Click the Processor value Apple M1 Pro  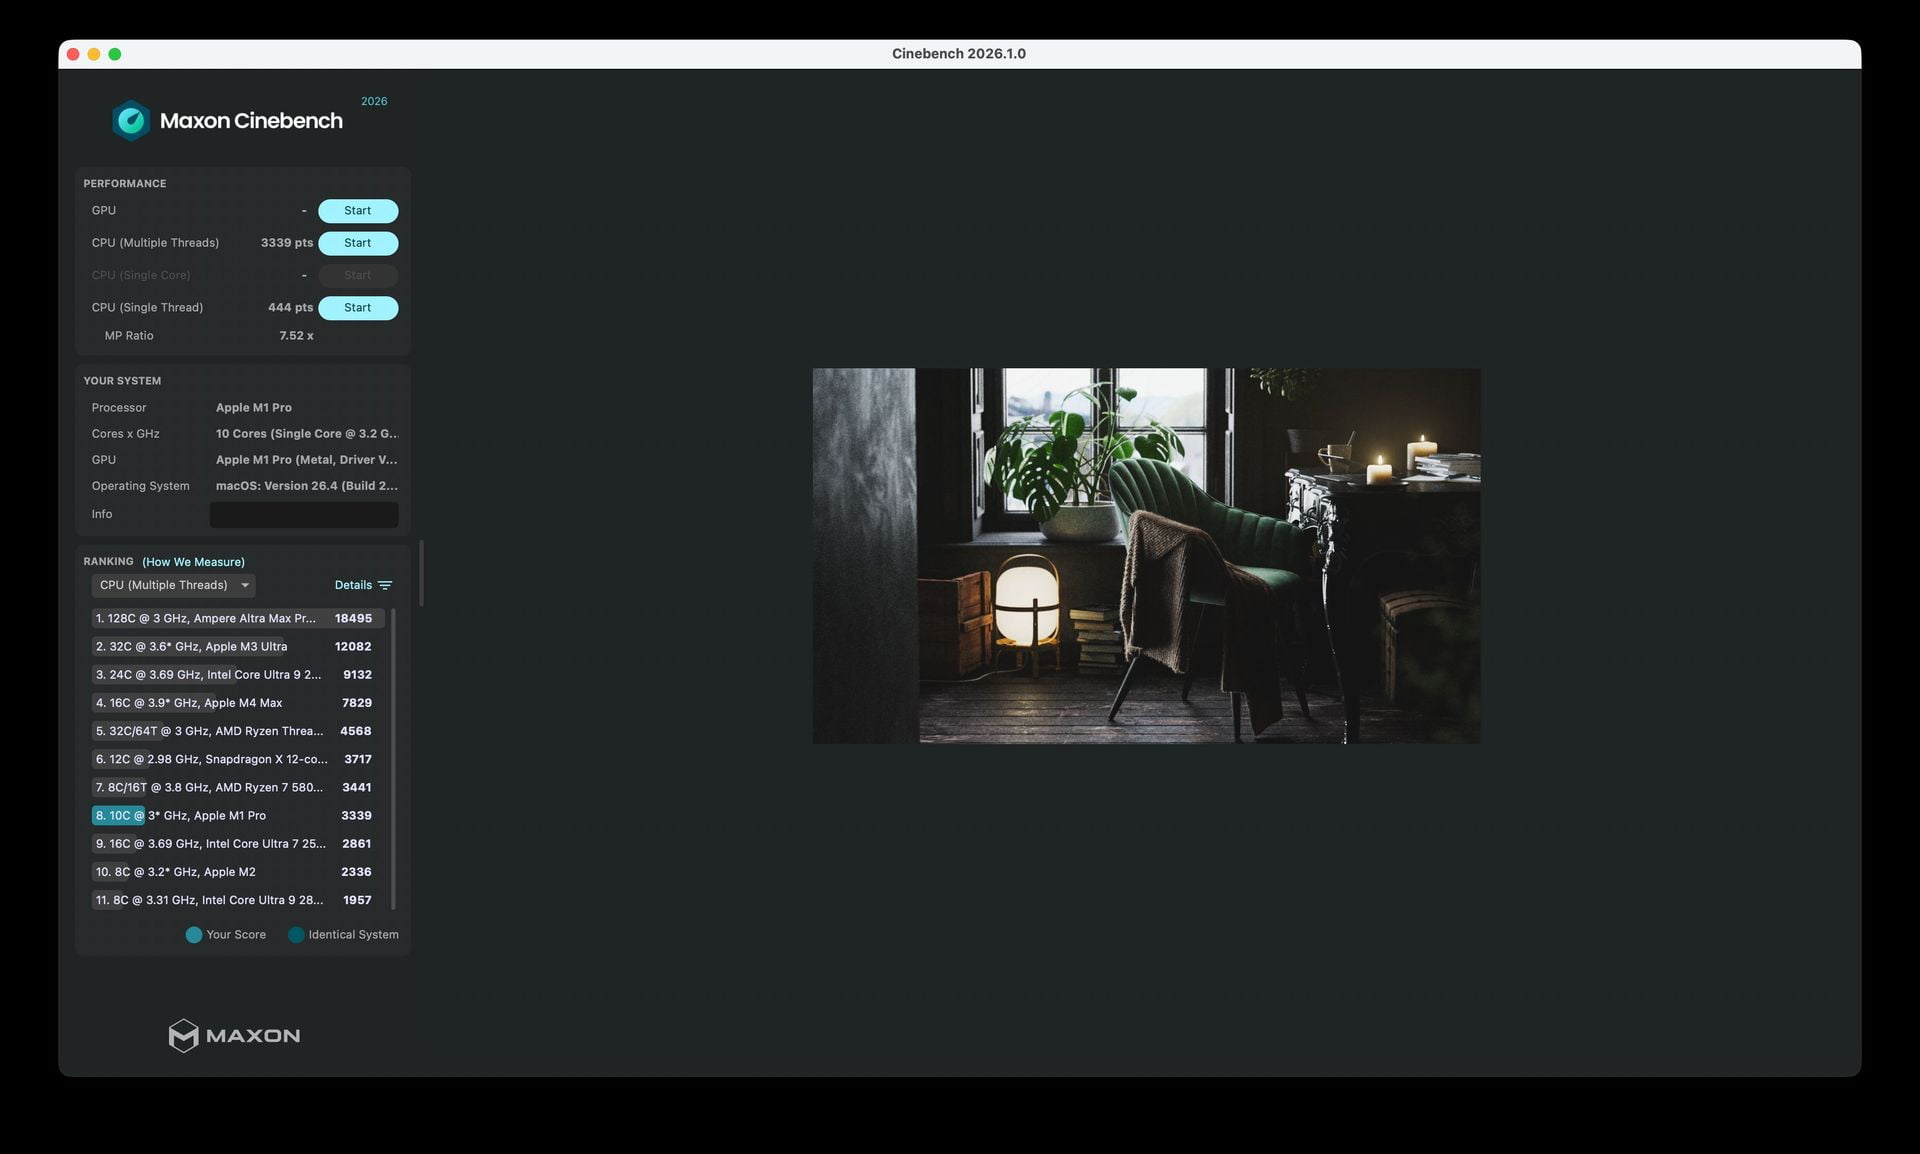point(254,408)
